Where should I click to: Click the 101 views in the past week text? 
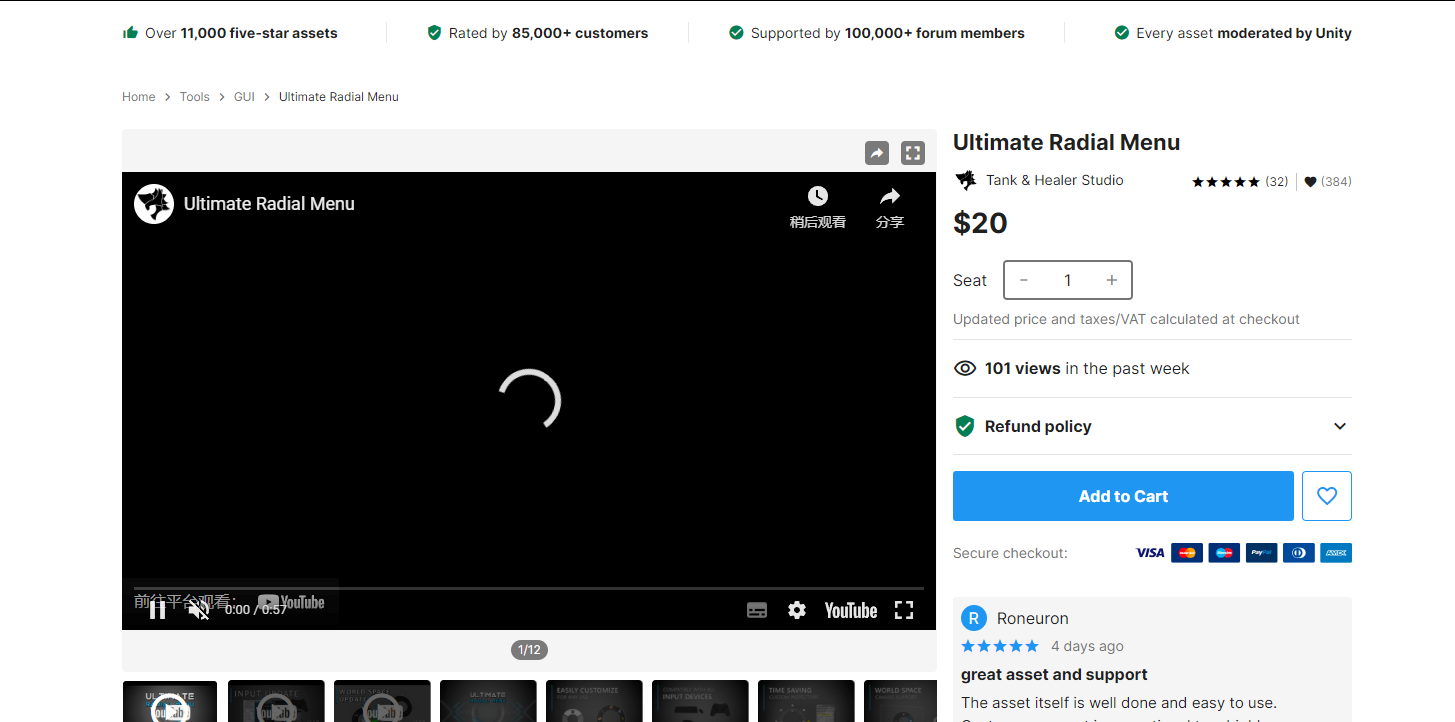pyautogui.click(x=1087, y=369)
